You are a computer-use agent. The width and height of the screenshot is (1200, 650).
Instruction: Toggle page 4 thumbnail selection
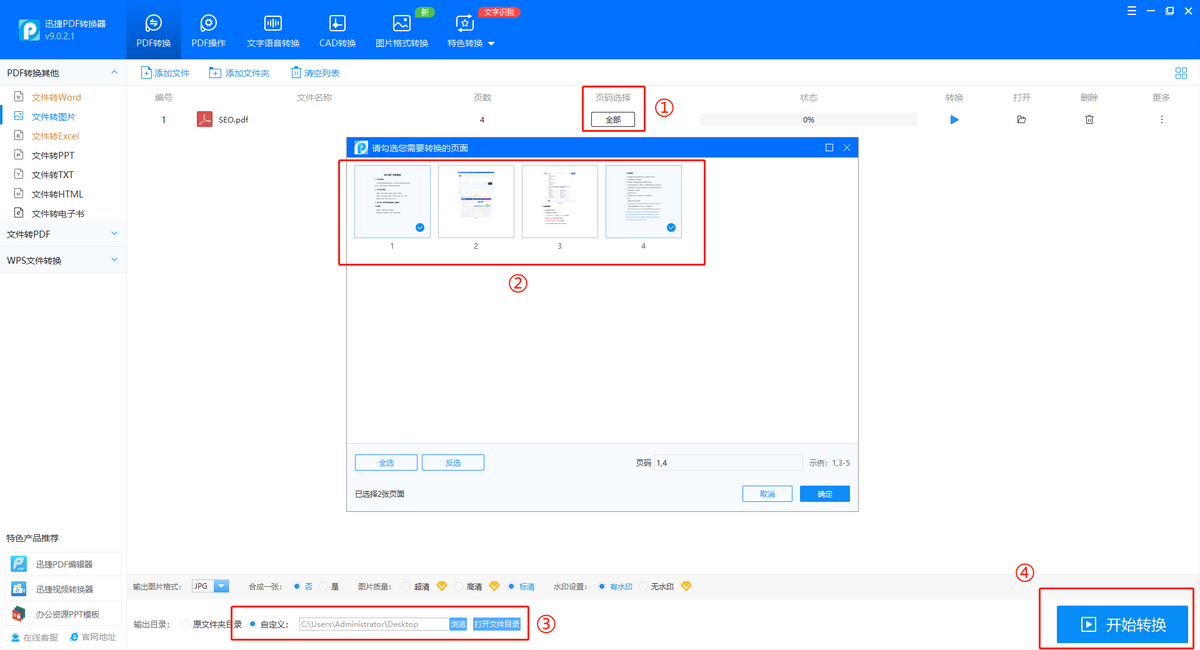[644, 201]
